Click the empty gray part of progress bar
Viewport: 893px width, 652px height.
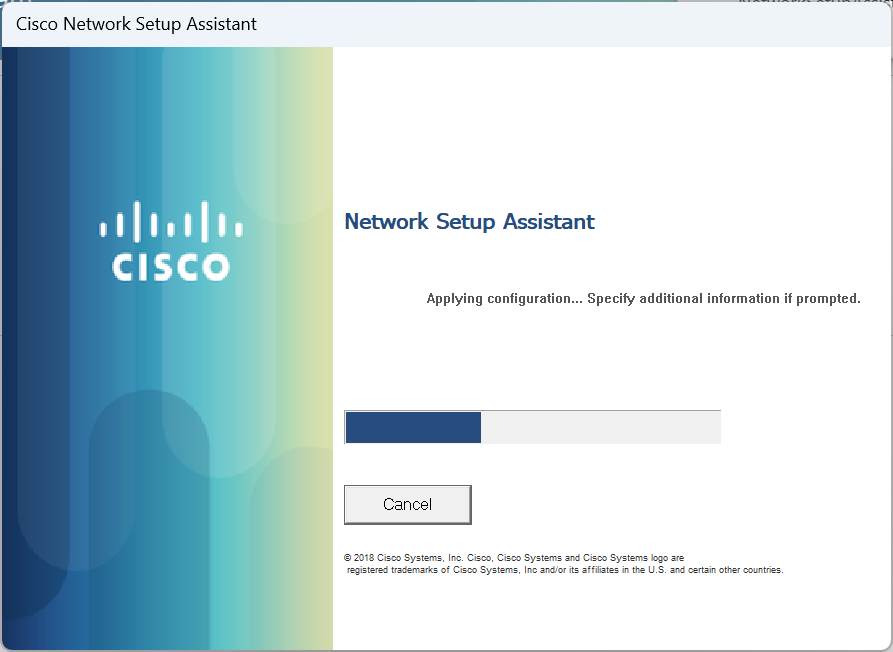click(601, 427)
